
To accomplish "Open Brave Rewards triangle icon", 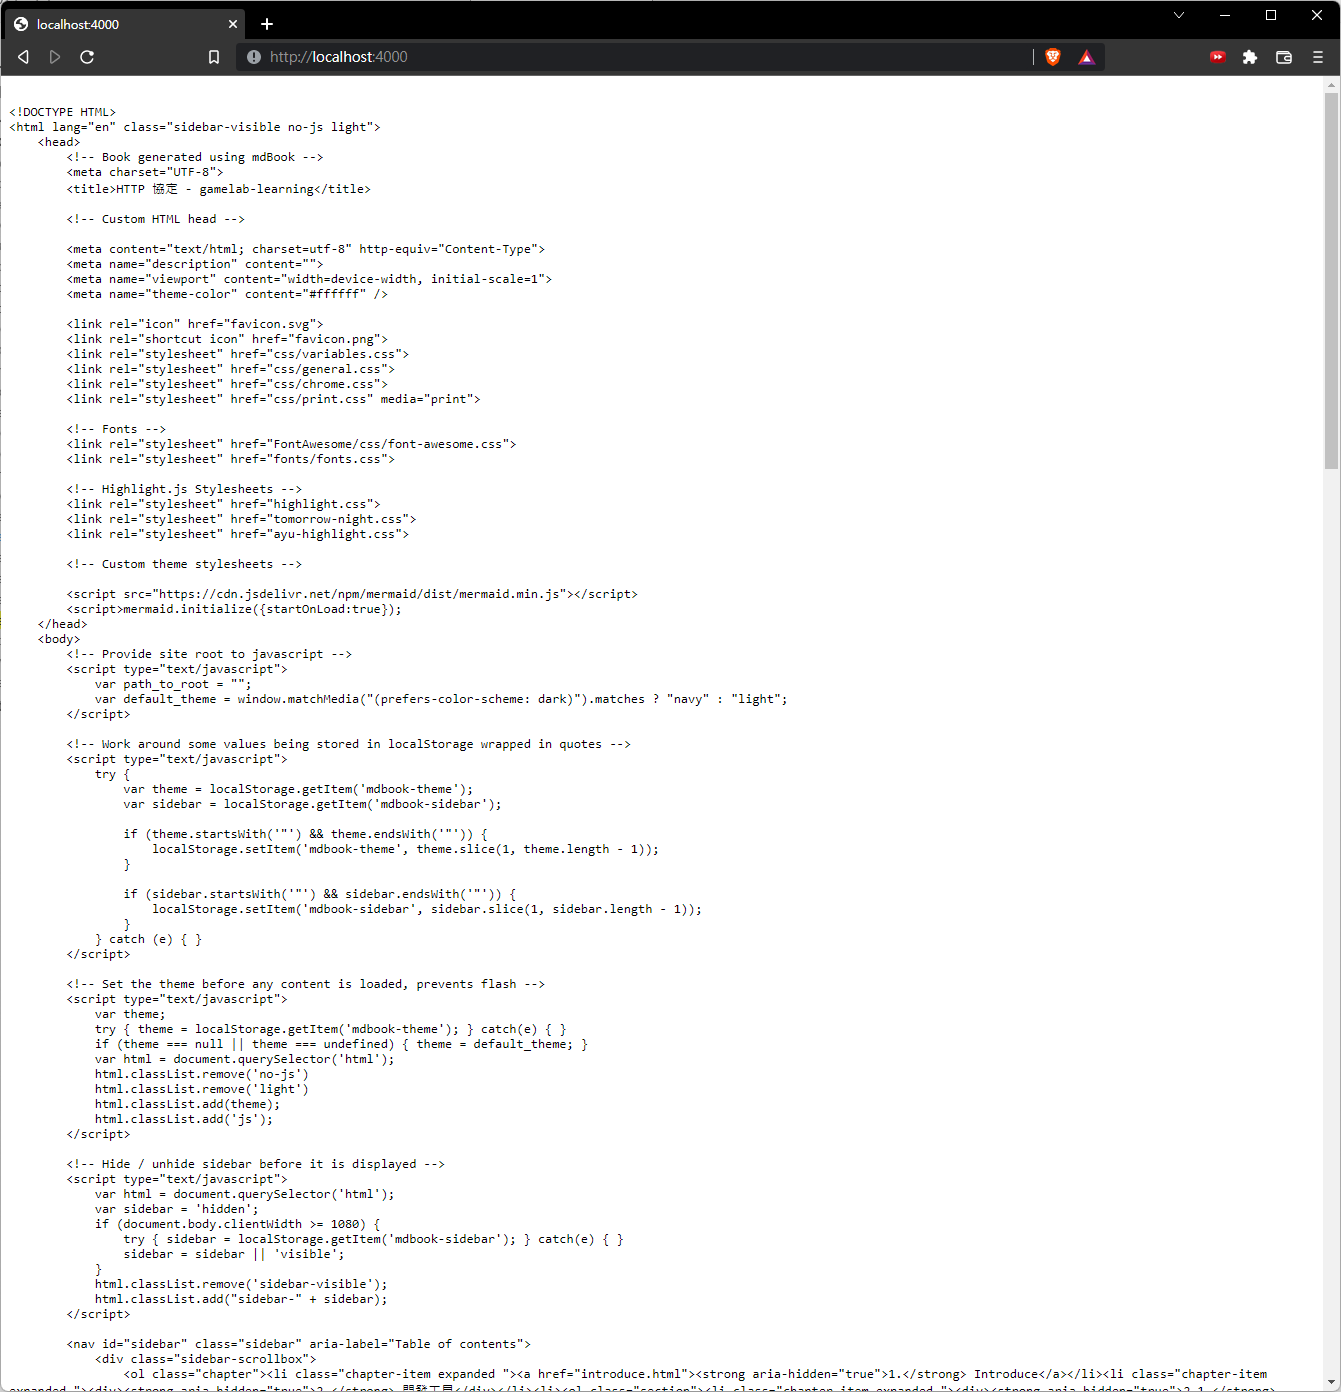I will pos(1087,57).
